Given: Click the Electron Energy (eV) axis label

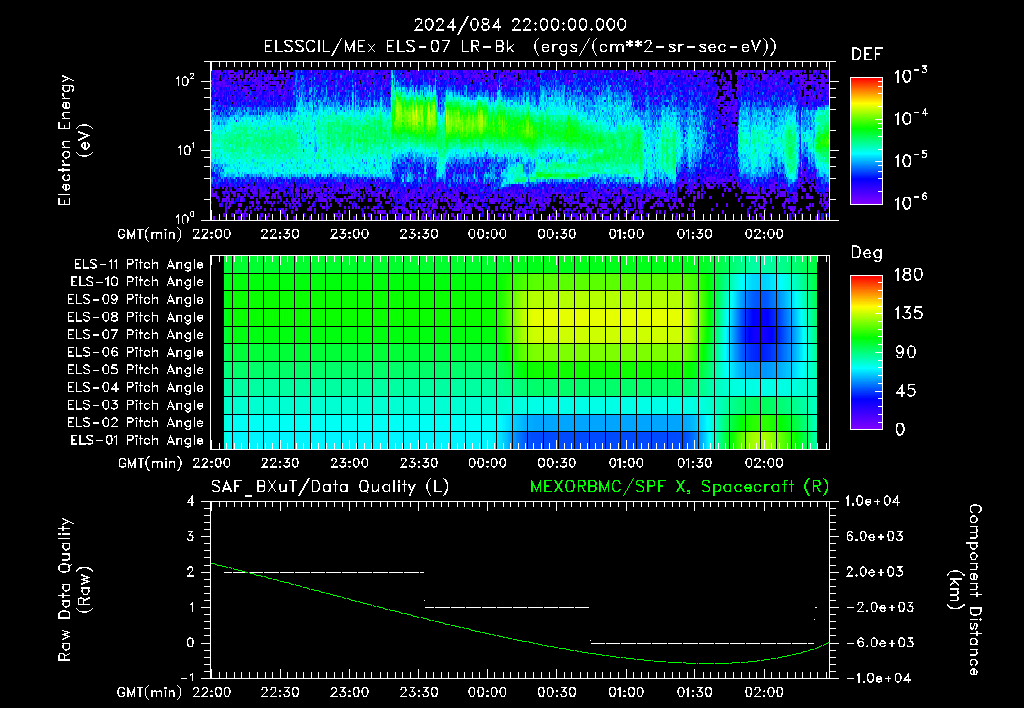Looking at the screenshot, I should click(74, 140).
